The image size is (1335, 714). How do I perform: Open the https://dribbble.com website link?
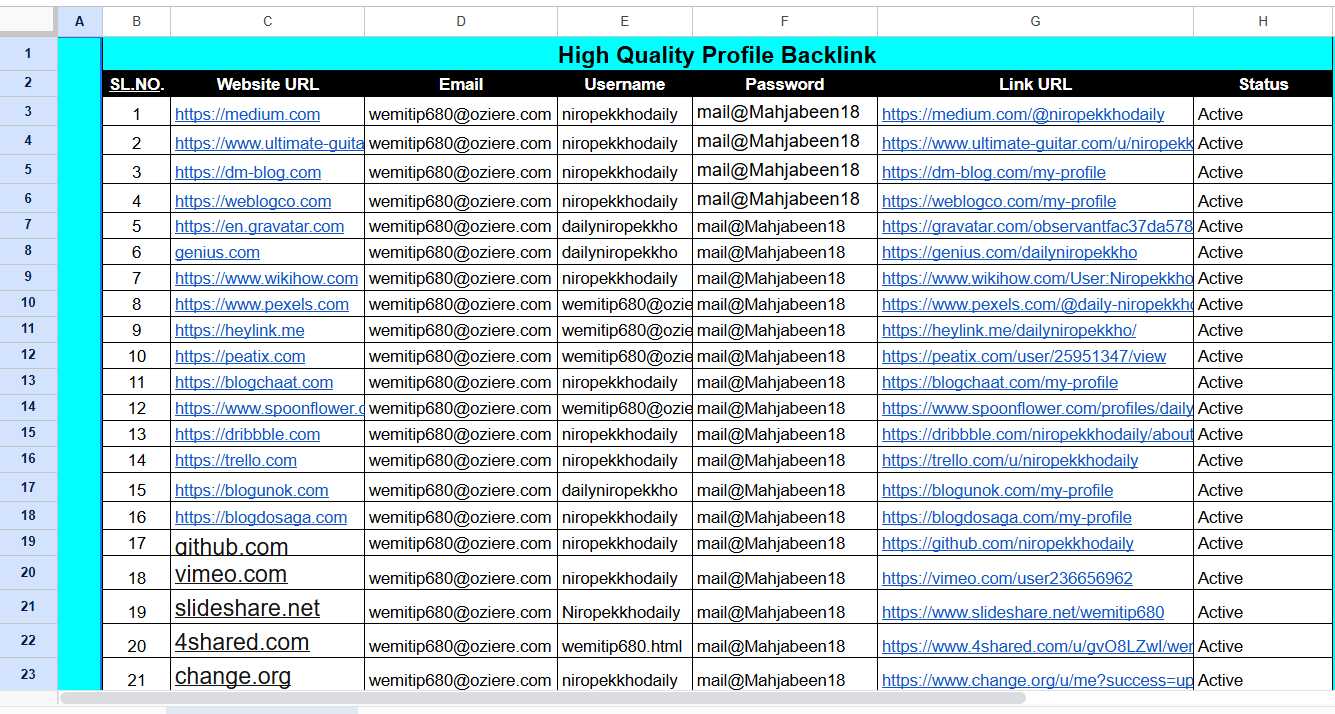(247, 434)
